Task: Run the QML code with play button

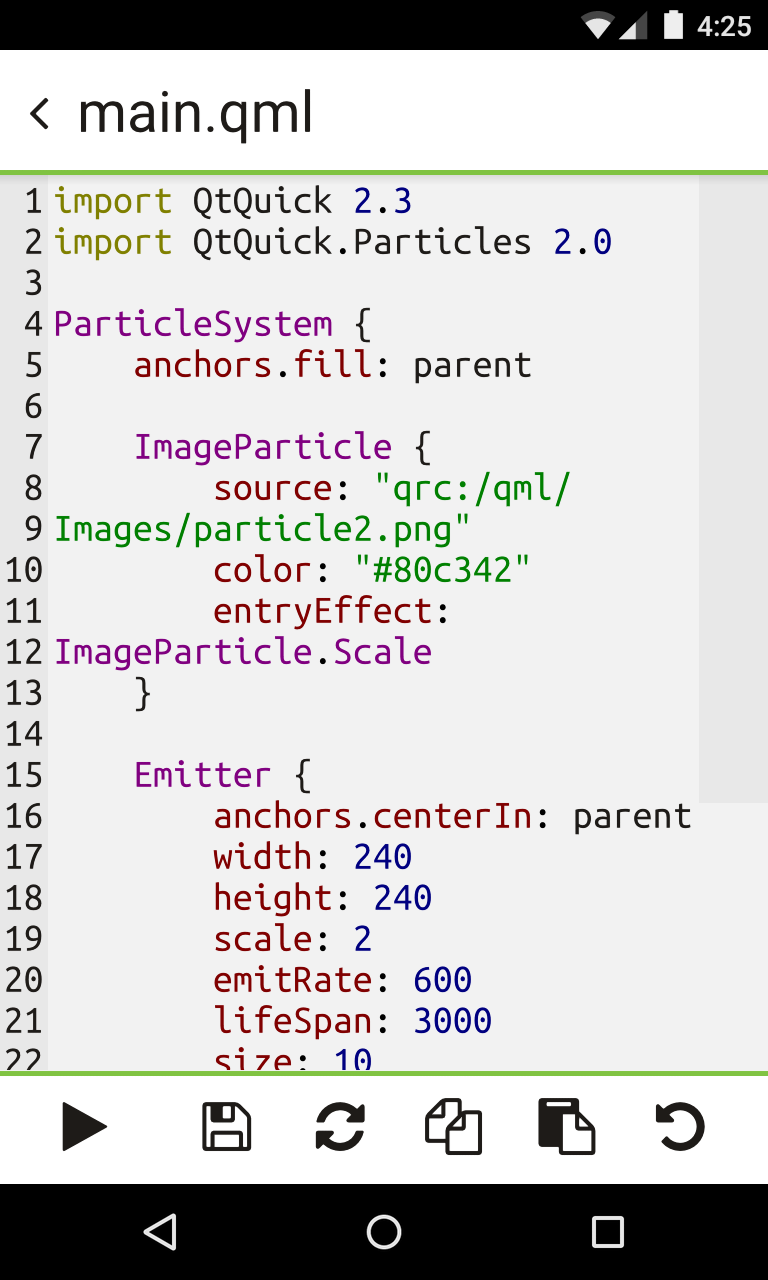Action: pos(84,1128)
